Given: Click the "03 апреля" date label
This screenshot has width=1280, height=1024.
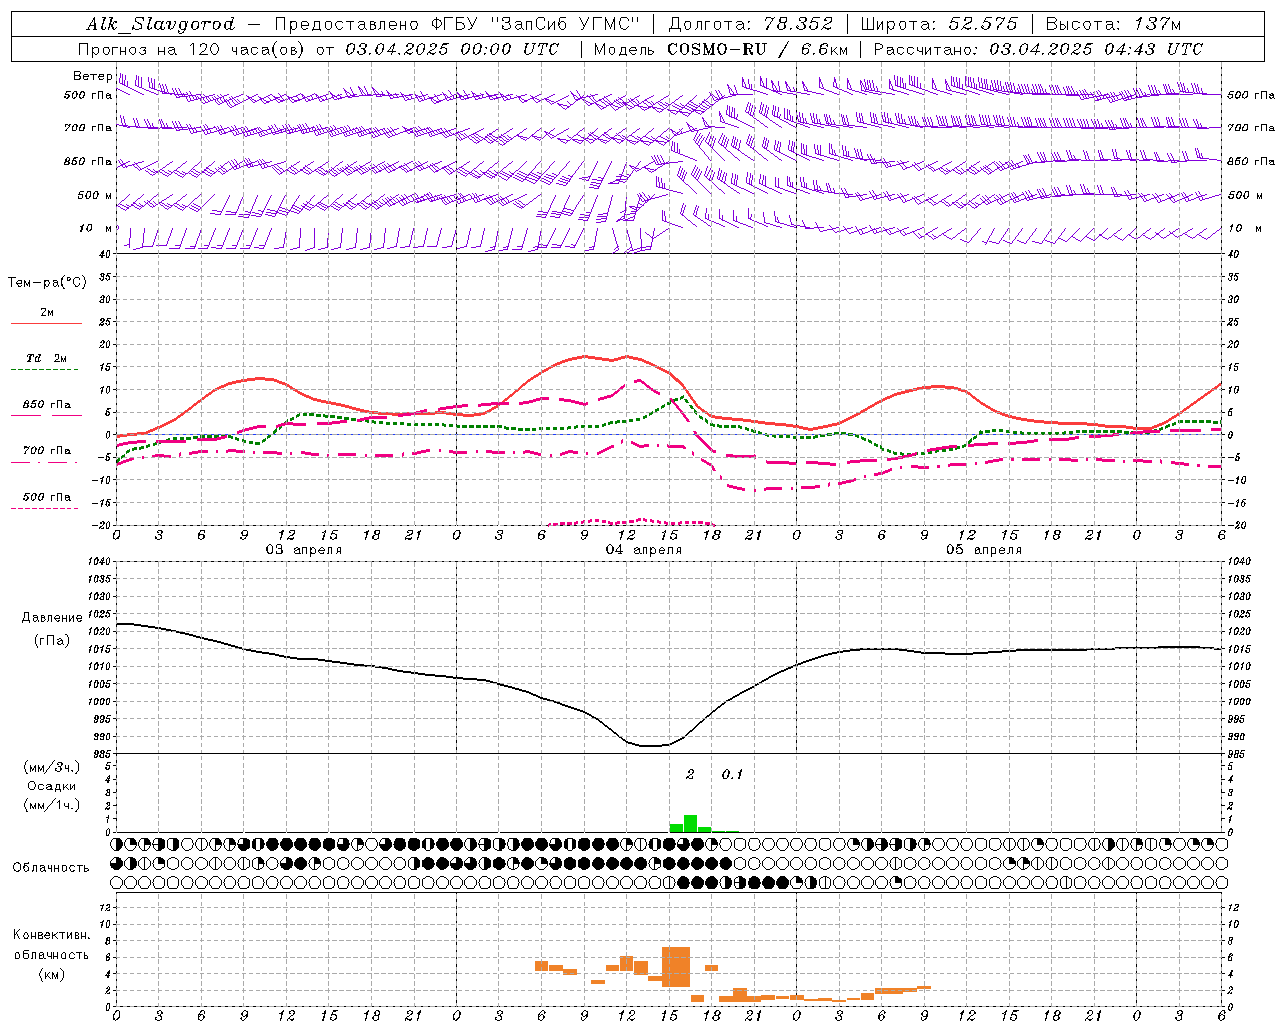Looking at the screenshot, I should 304,550.
